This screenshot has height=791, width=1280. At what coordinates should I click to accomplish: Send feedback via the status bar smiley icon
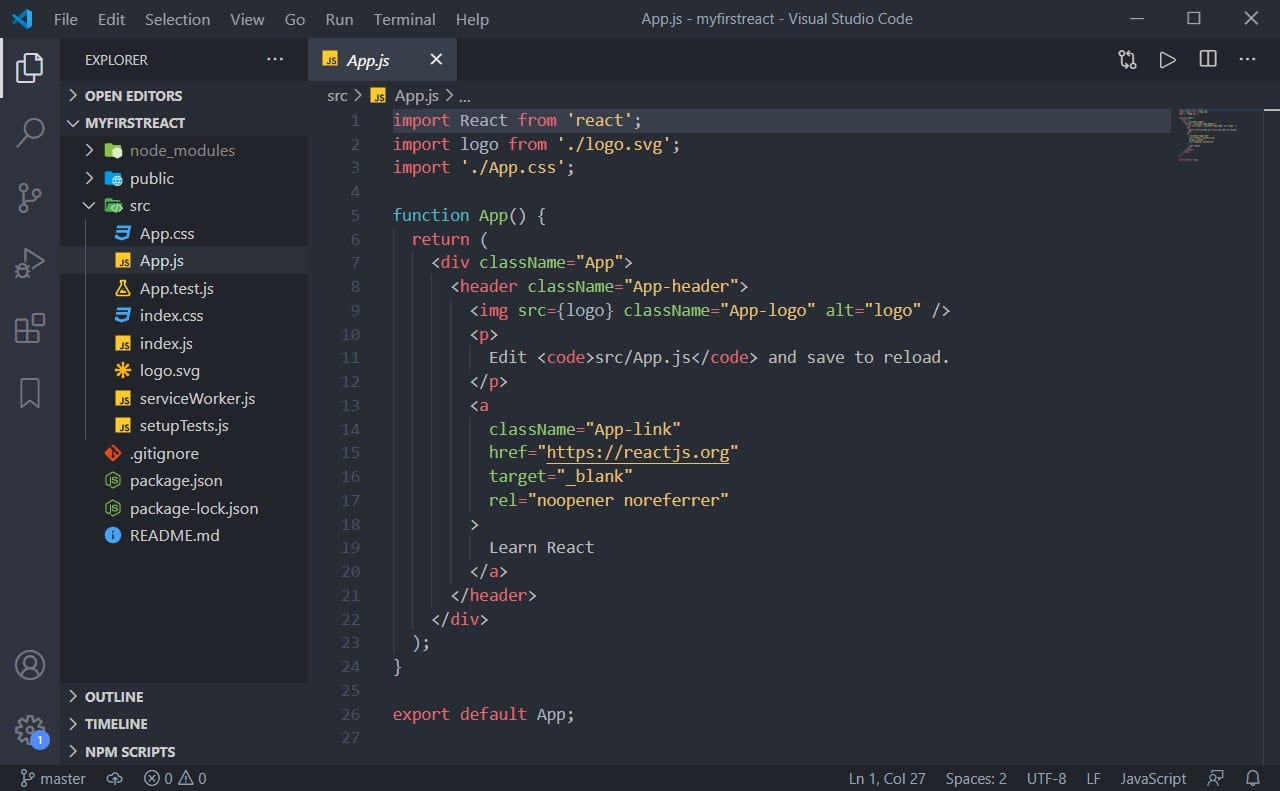click(1216, 778)
